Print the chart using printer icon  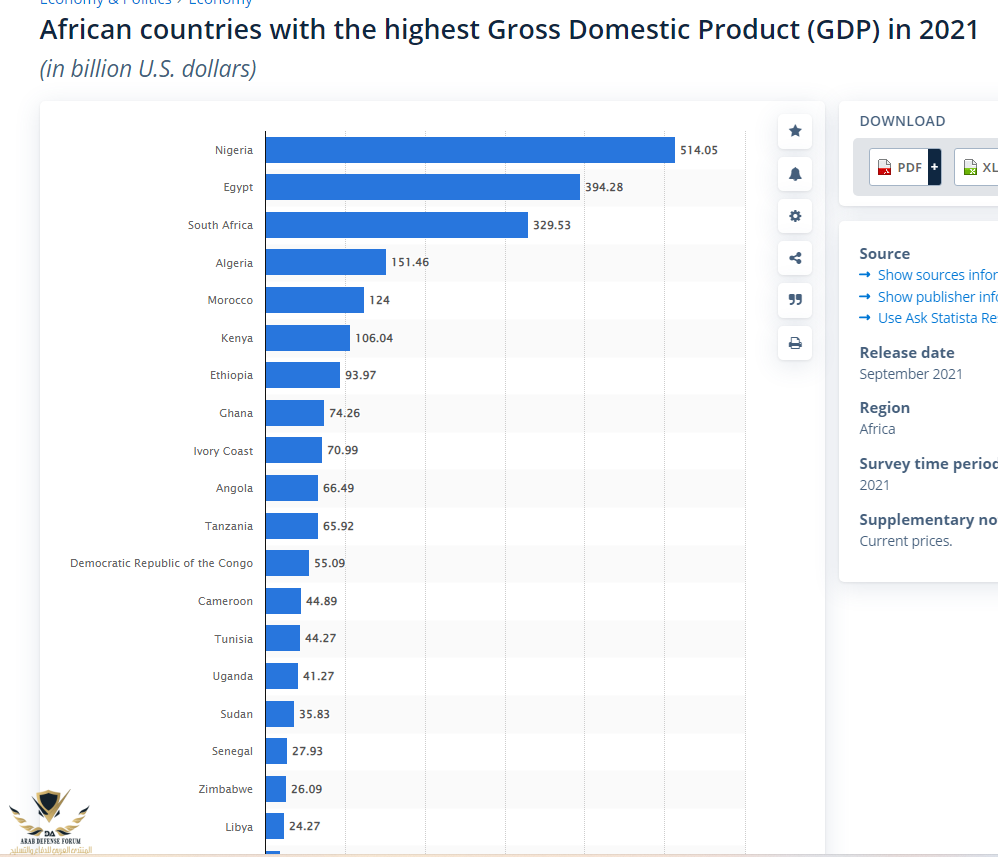coord(795,343)
